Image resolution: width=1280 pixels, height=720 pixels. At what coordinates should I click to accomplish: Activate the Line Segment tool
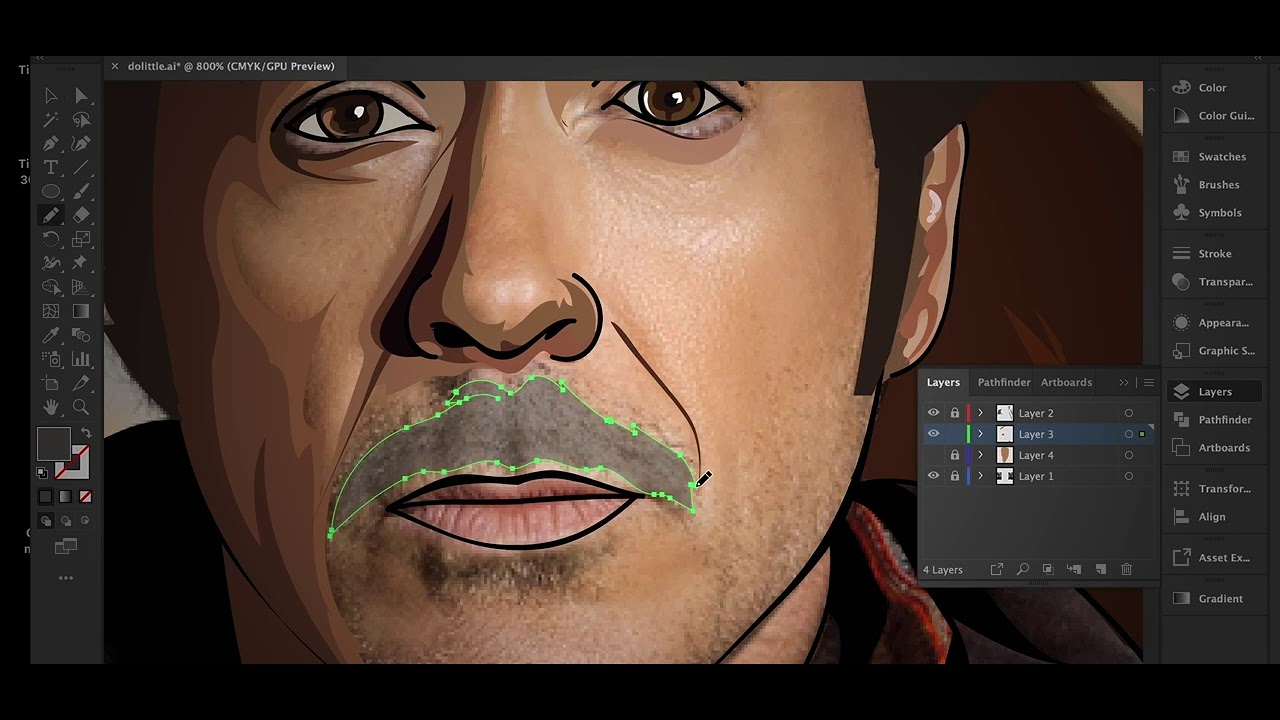81,167
